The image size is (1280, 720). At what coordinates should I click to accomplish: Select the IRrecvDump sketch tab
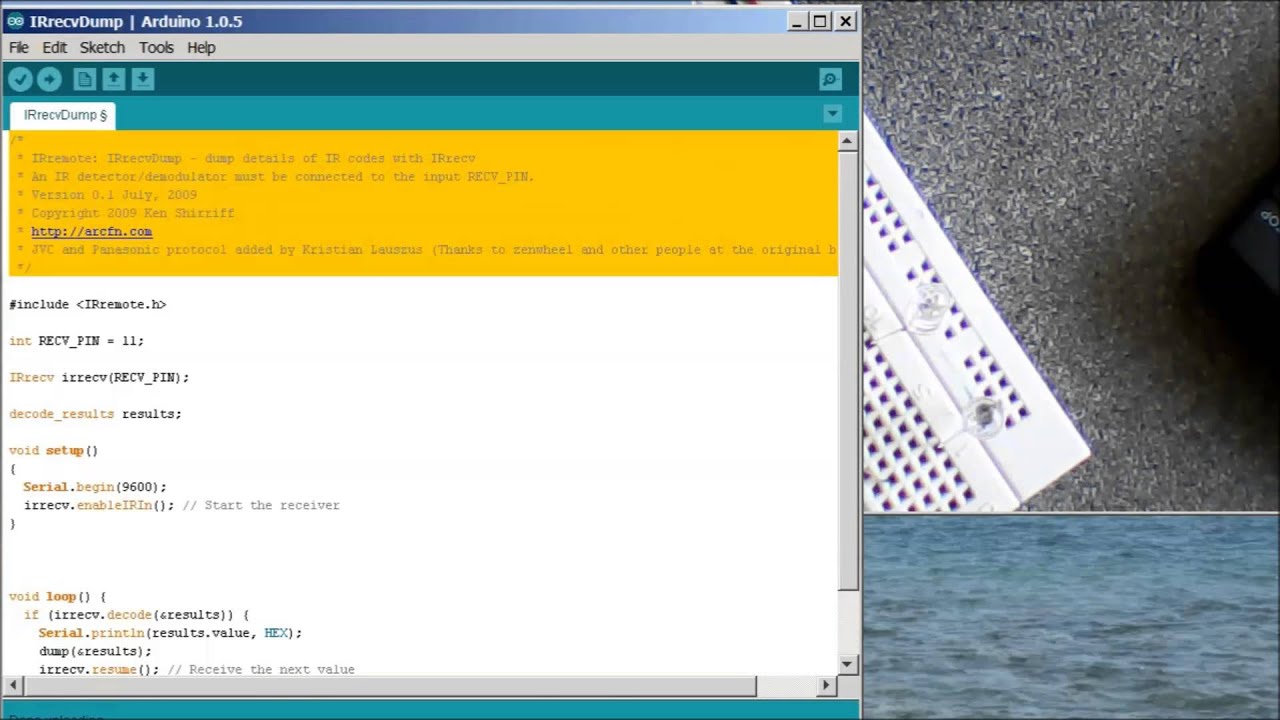click(x=63, y=115)
